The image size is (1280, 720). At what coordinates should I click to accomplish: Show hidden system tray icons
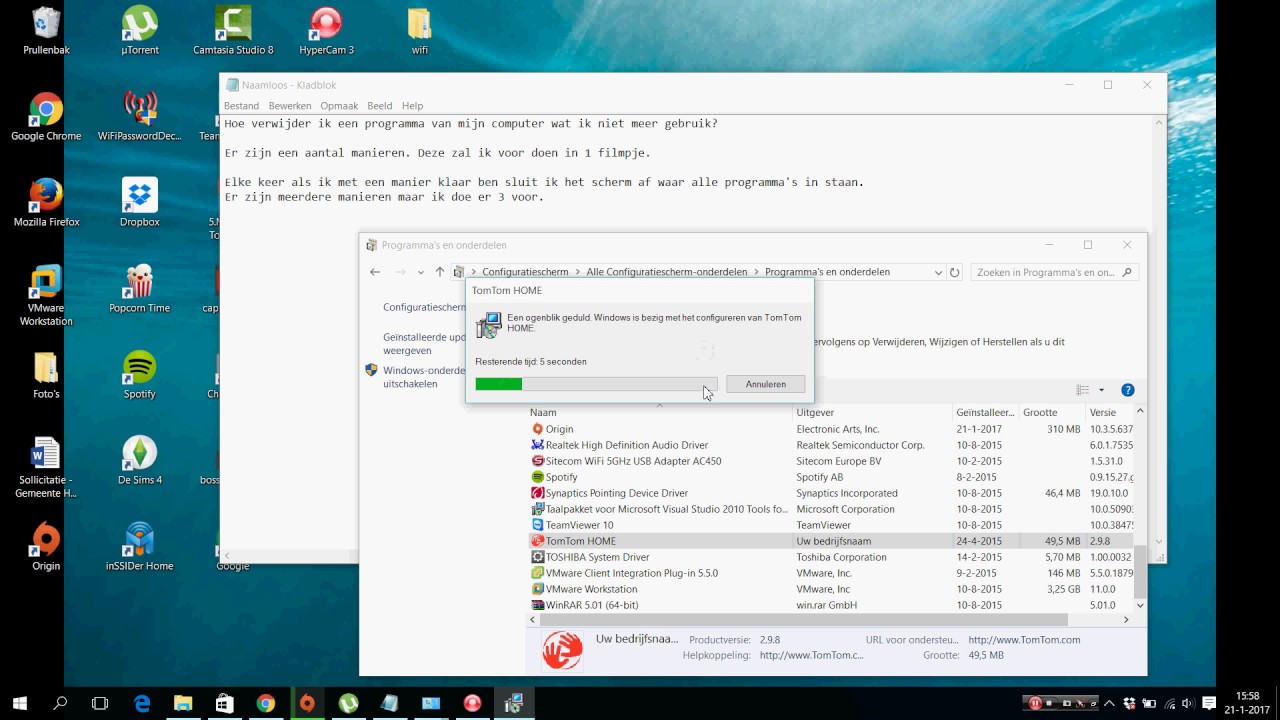point(1109,704)
